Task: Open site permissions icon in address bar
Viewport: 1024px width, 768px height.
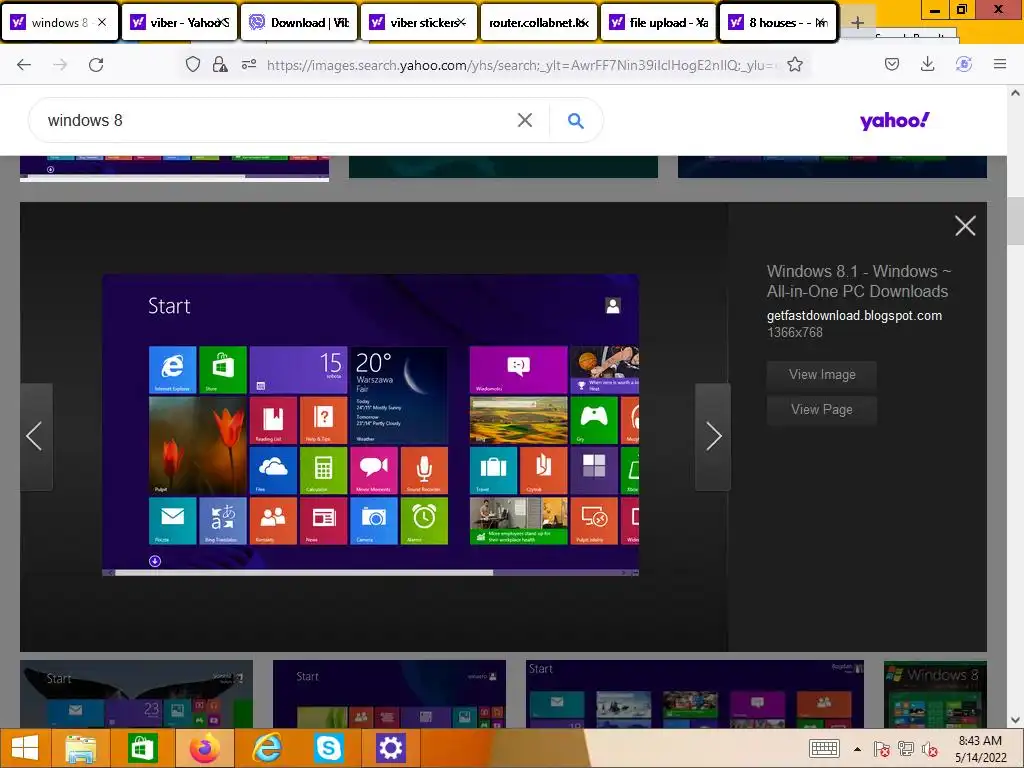Action: (x=249, y=64)
